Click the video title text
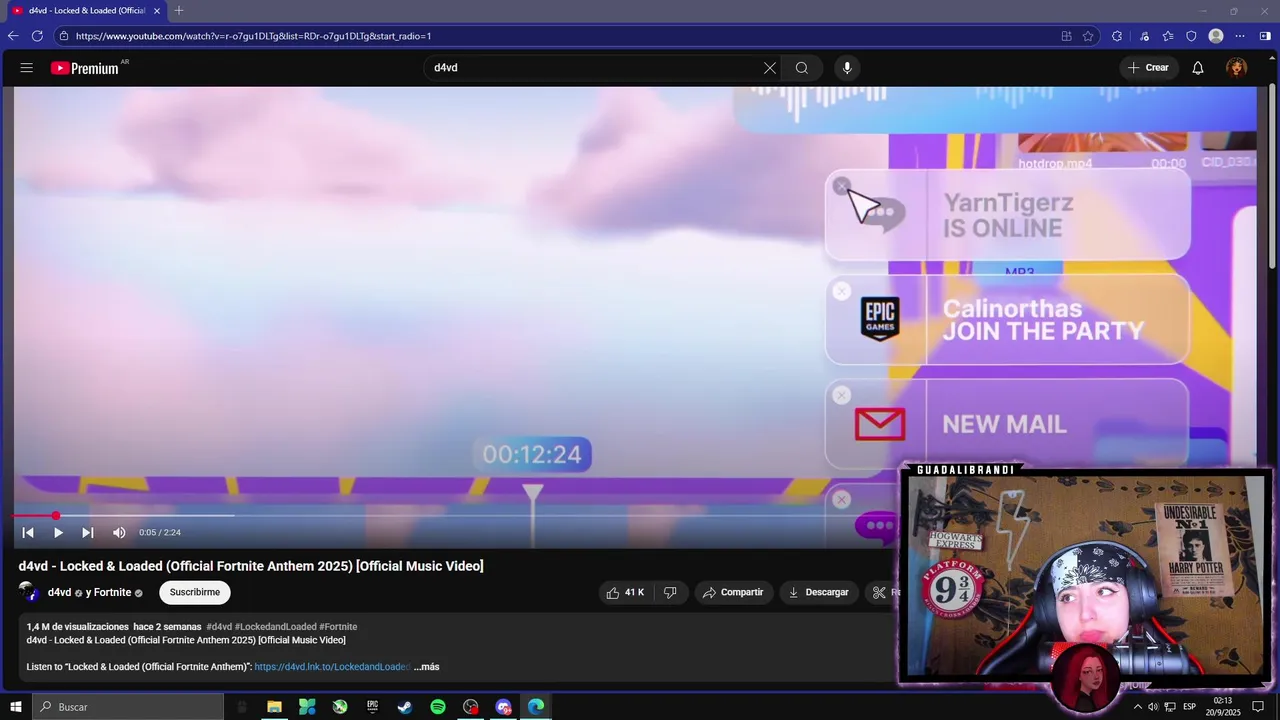1280x720 pixels. (x=251, y=566)
